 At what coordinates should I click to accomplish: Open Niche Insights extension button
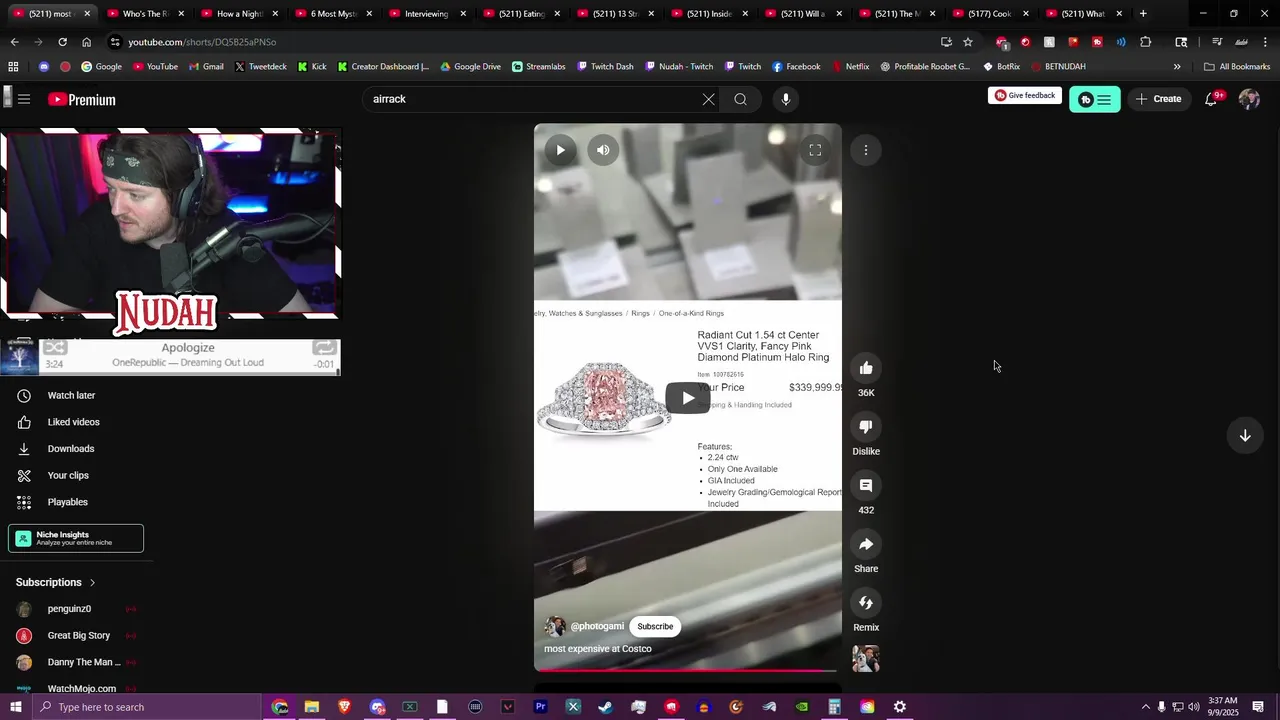pos(76,538)
